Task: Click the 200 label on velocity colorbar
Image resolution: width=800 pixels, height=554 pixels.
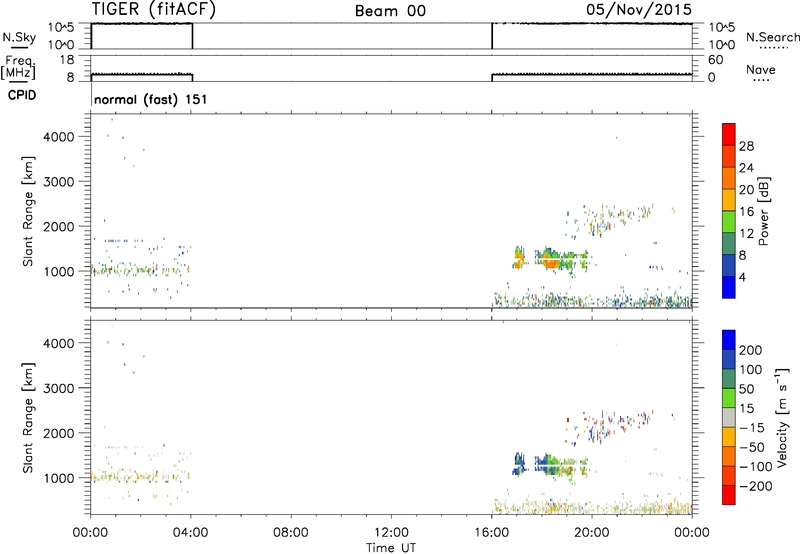Action: pyautogui.click(x=751, y=350)
